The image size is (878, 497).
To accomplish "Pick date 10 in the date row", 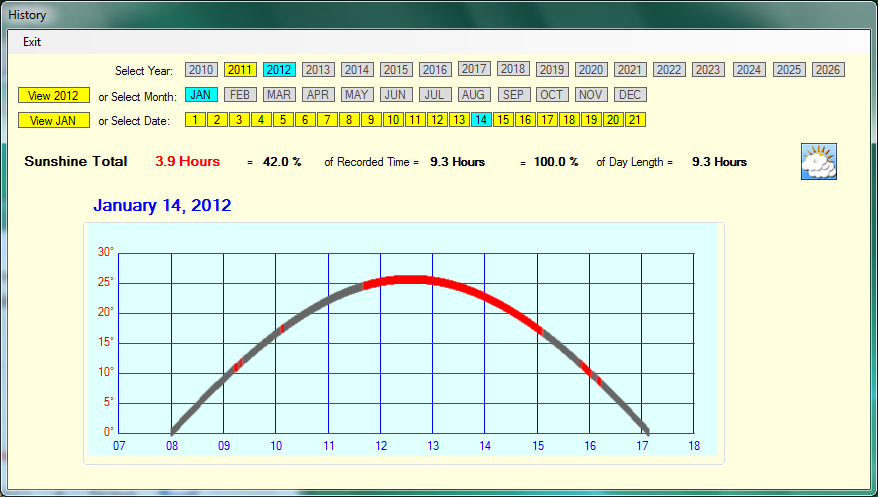I will point(393,120).
